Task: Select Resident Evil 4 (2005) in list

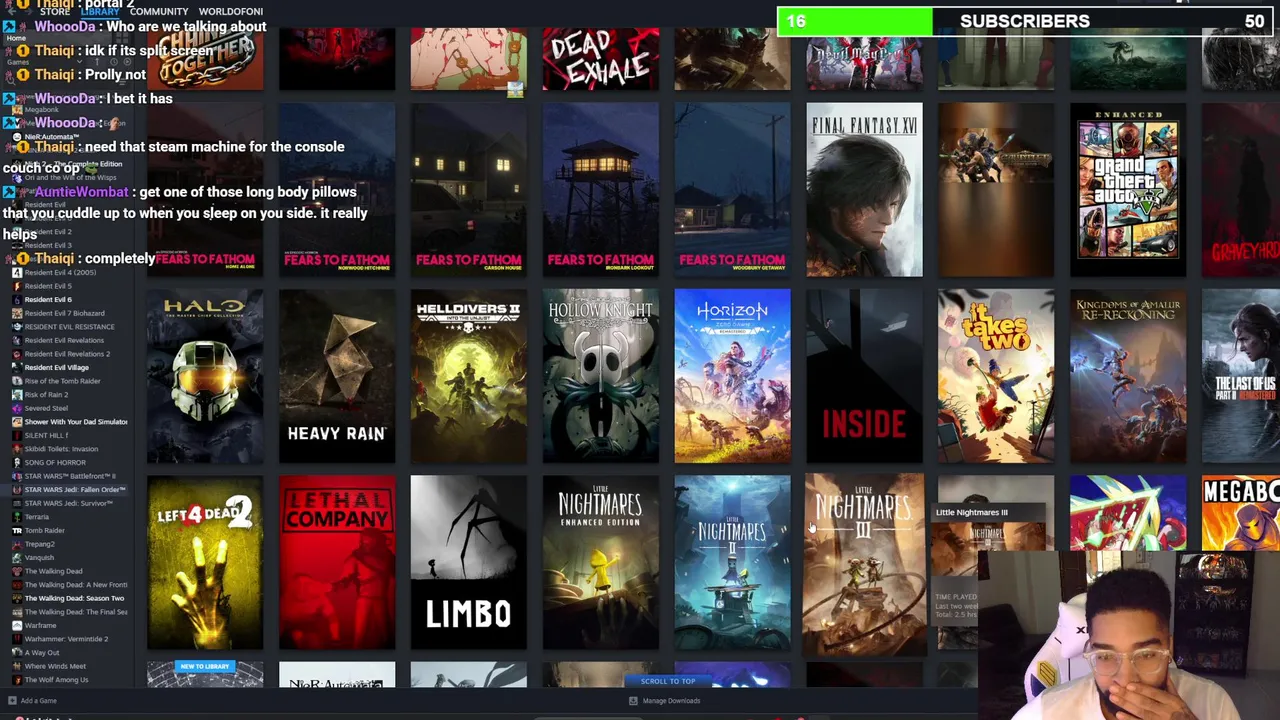Action: (61, 272)
